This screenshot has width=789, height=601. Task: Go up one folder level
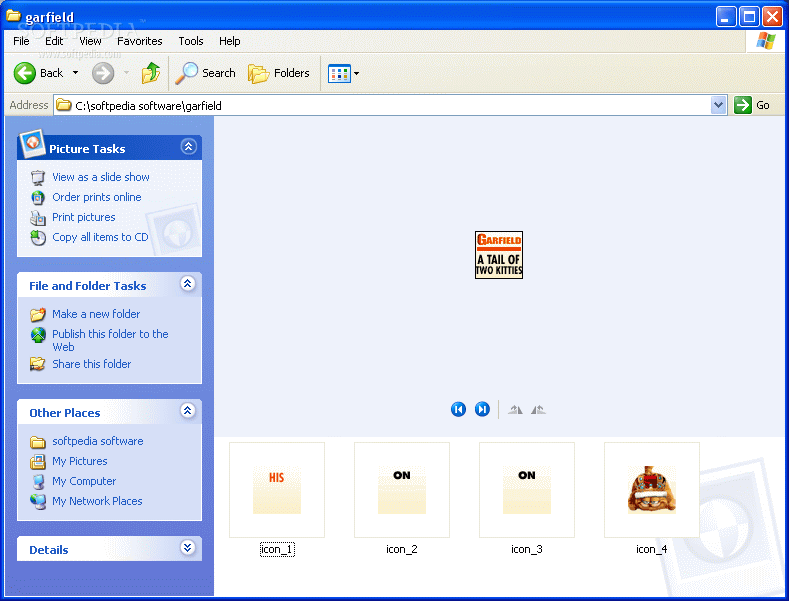150,73
